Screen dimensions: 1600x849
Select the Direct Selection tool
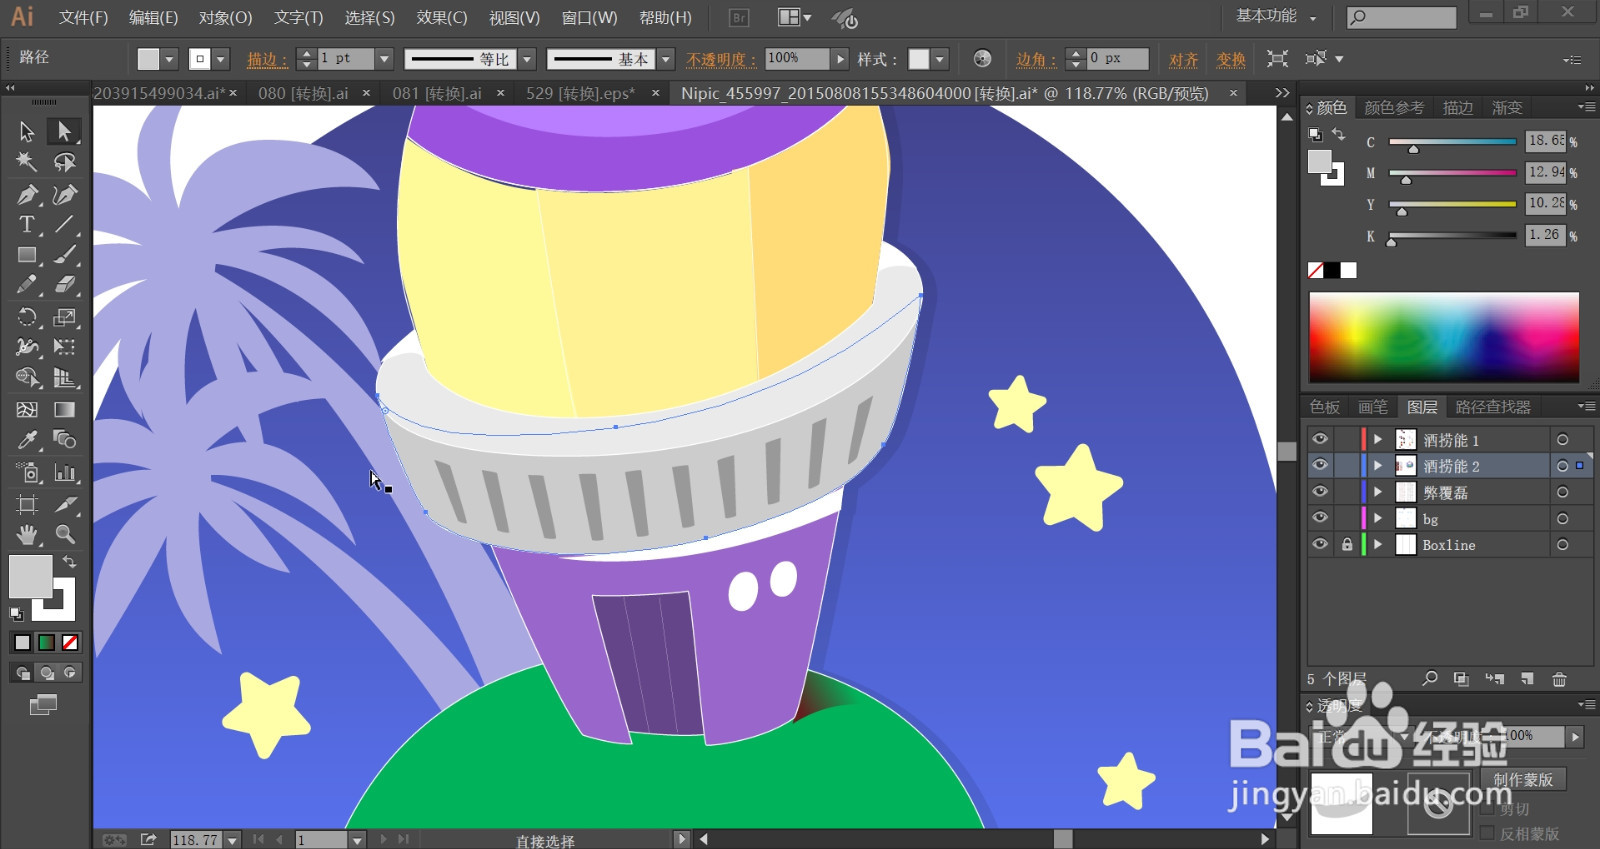pyautogui.click(x=64, y=131)
